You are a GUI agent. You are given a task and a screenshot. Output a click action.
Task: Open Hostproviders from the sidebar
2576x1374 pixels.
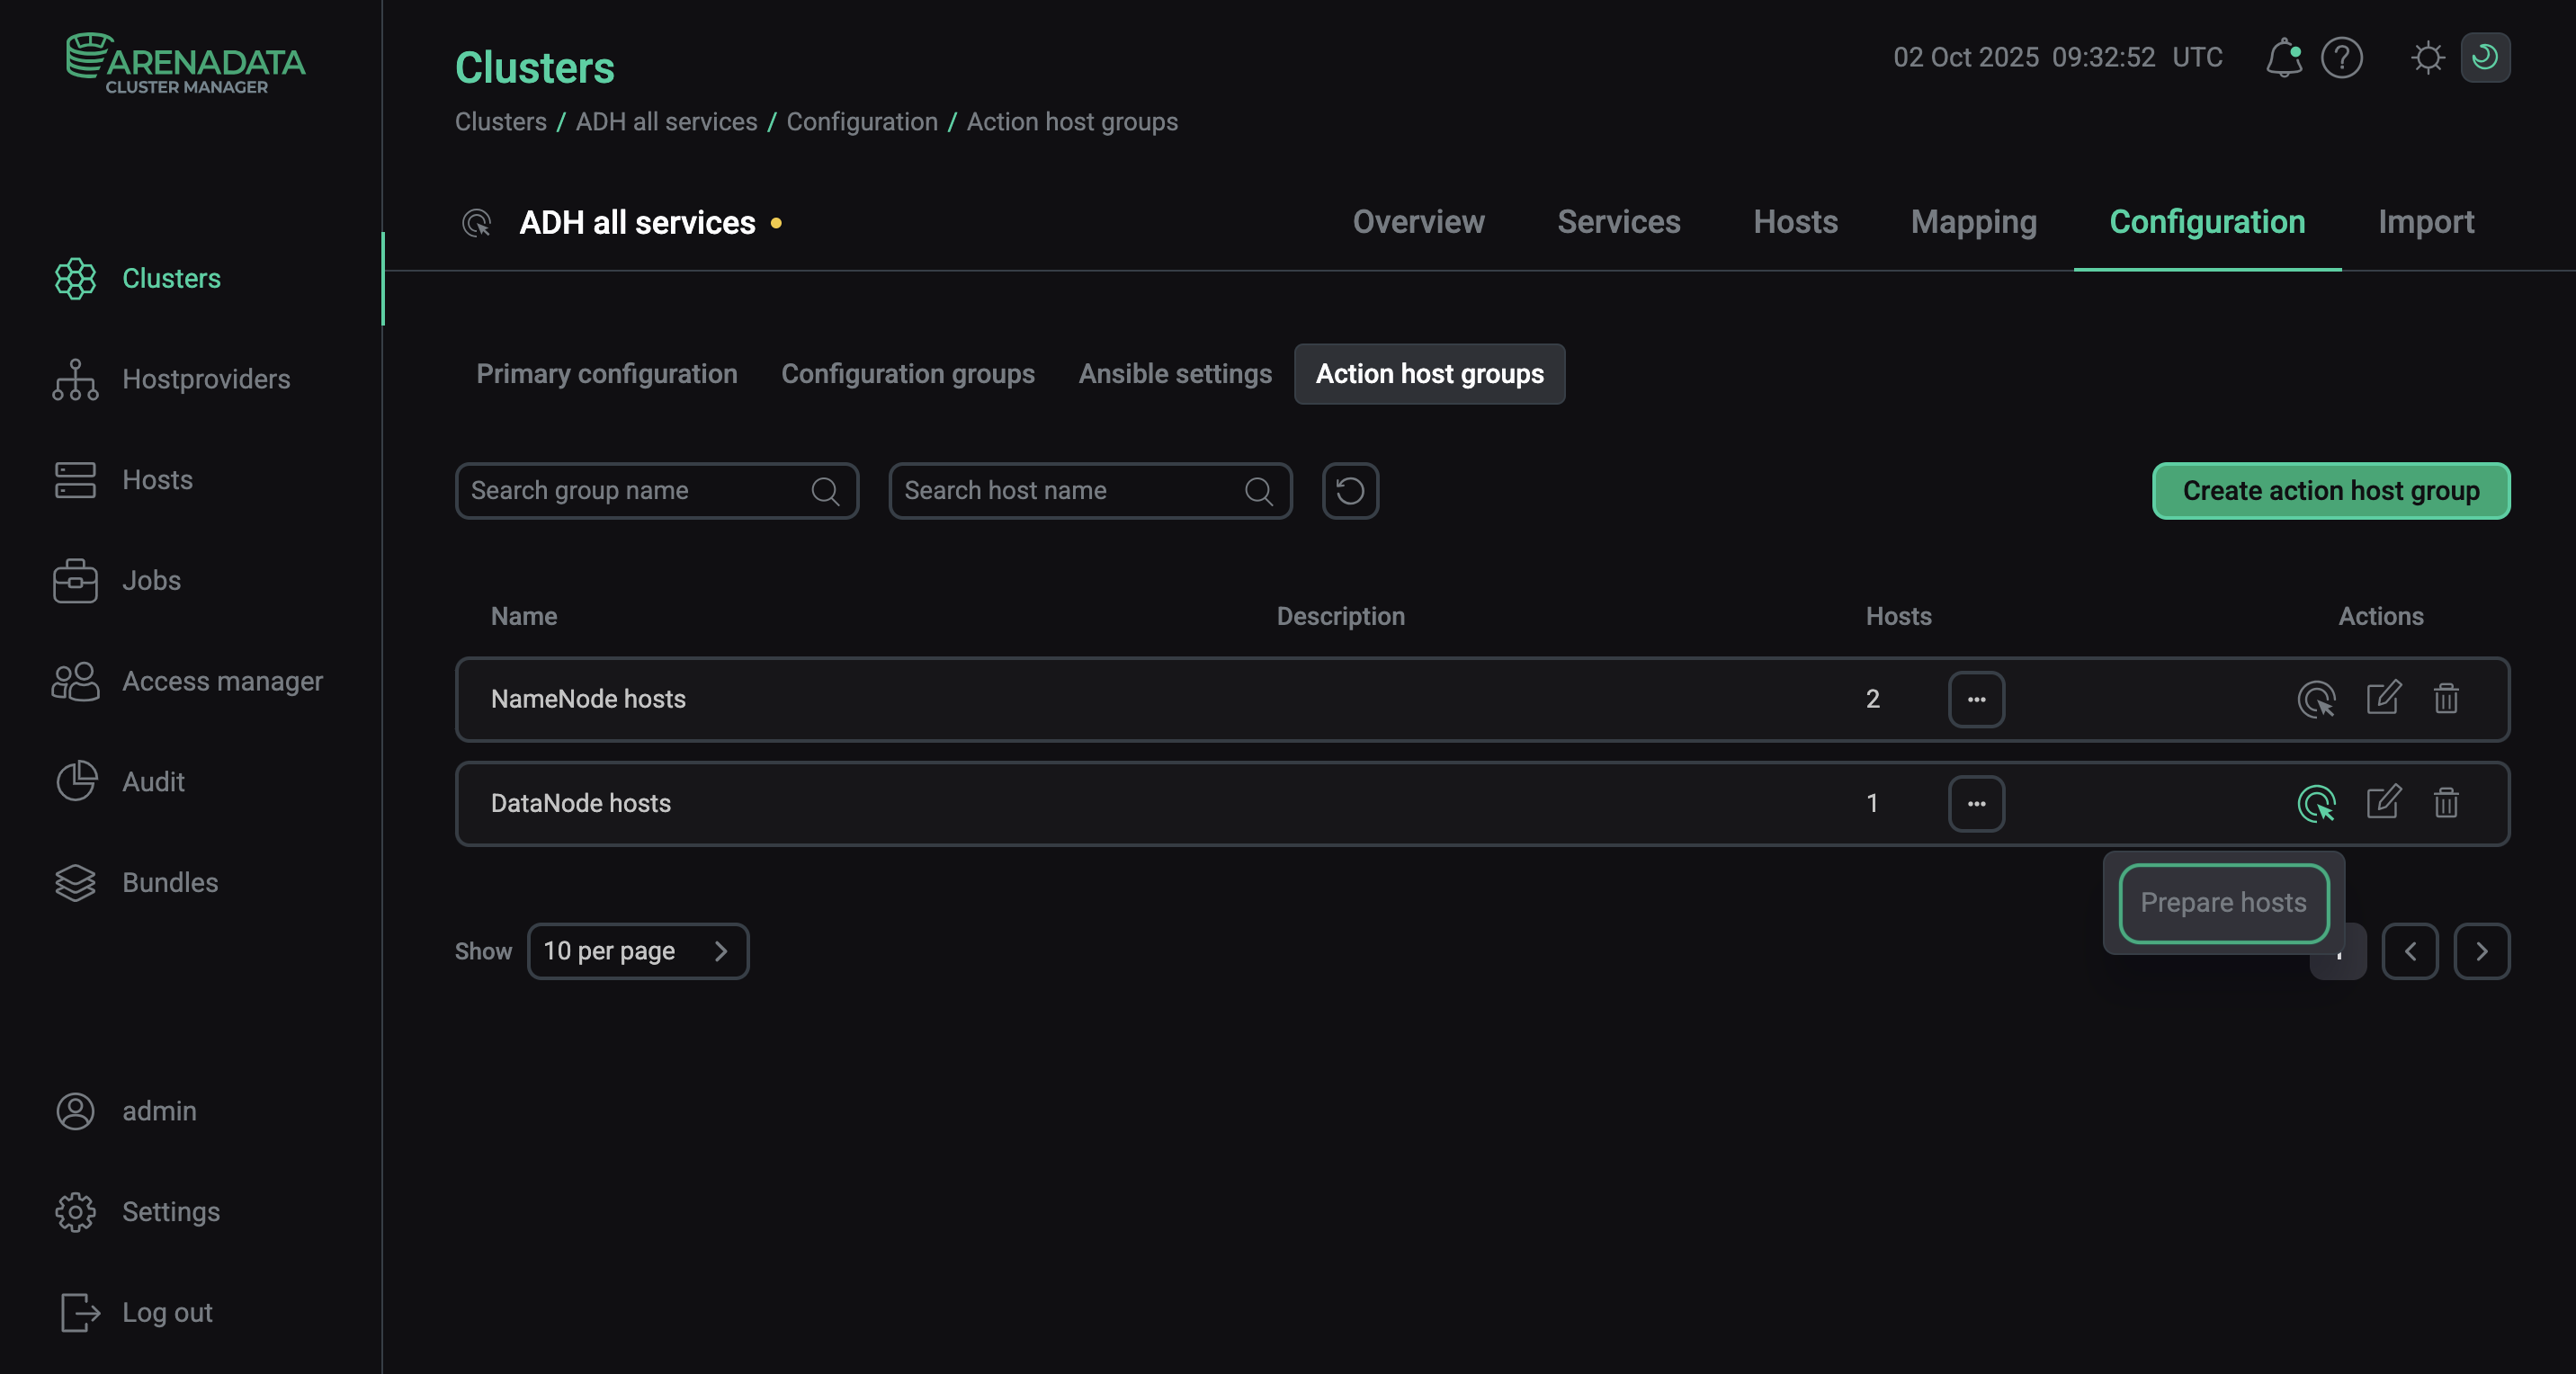(x=206, y=379)
